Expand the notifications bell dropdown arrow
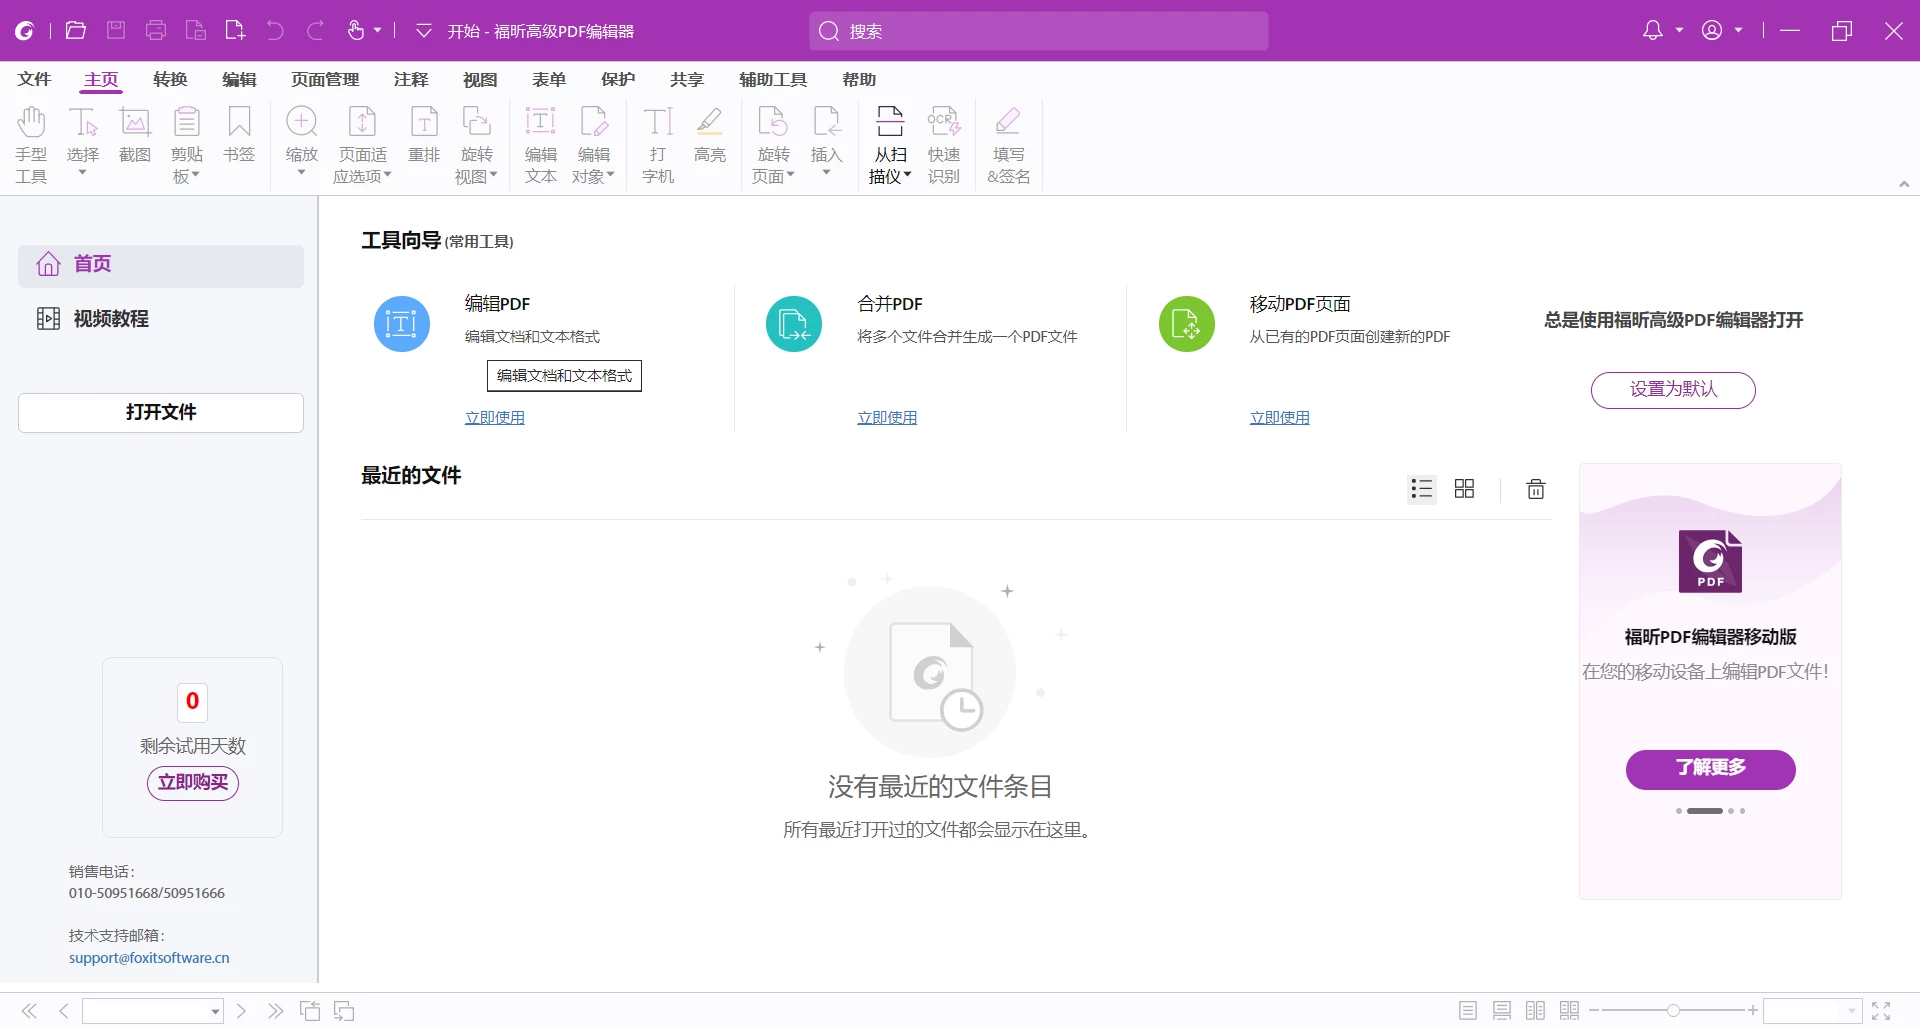Screen dimensions: 1920x1030 [1679, 31]
